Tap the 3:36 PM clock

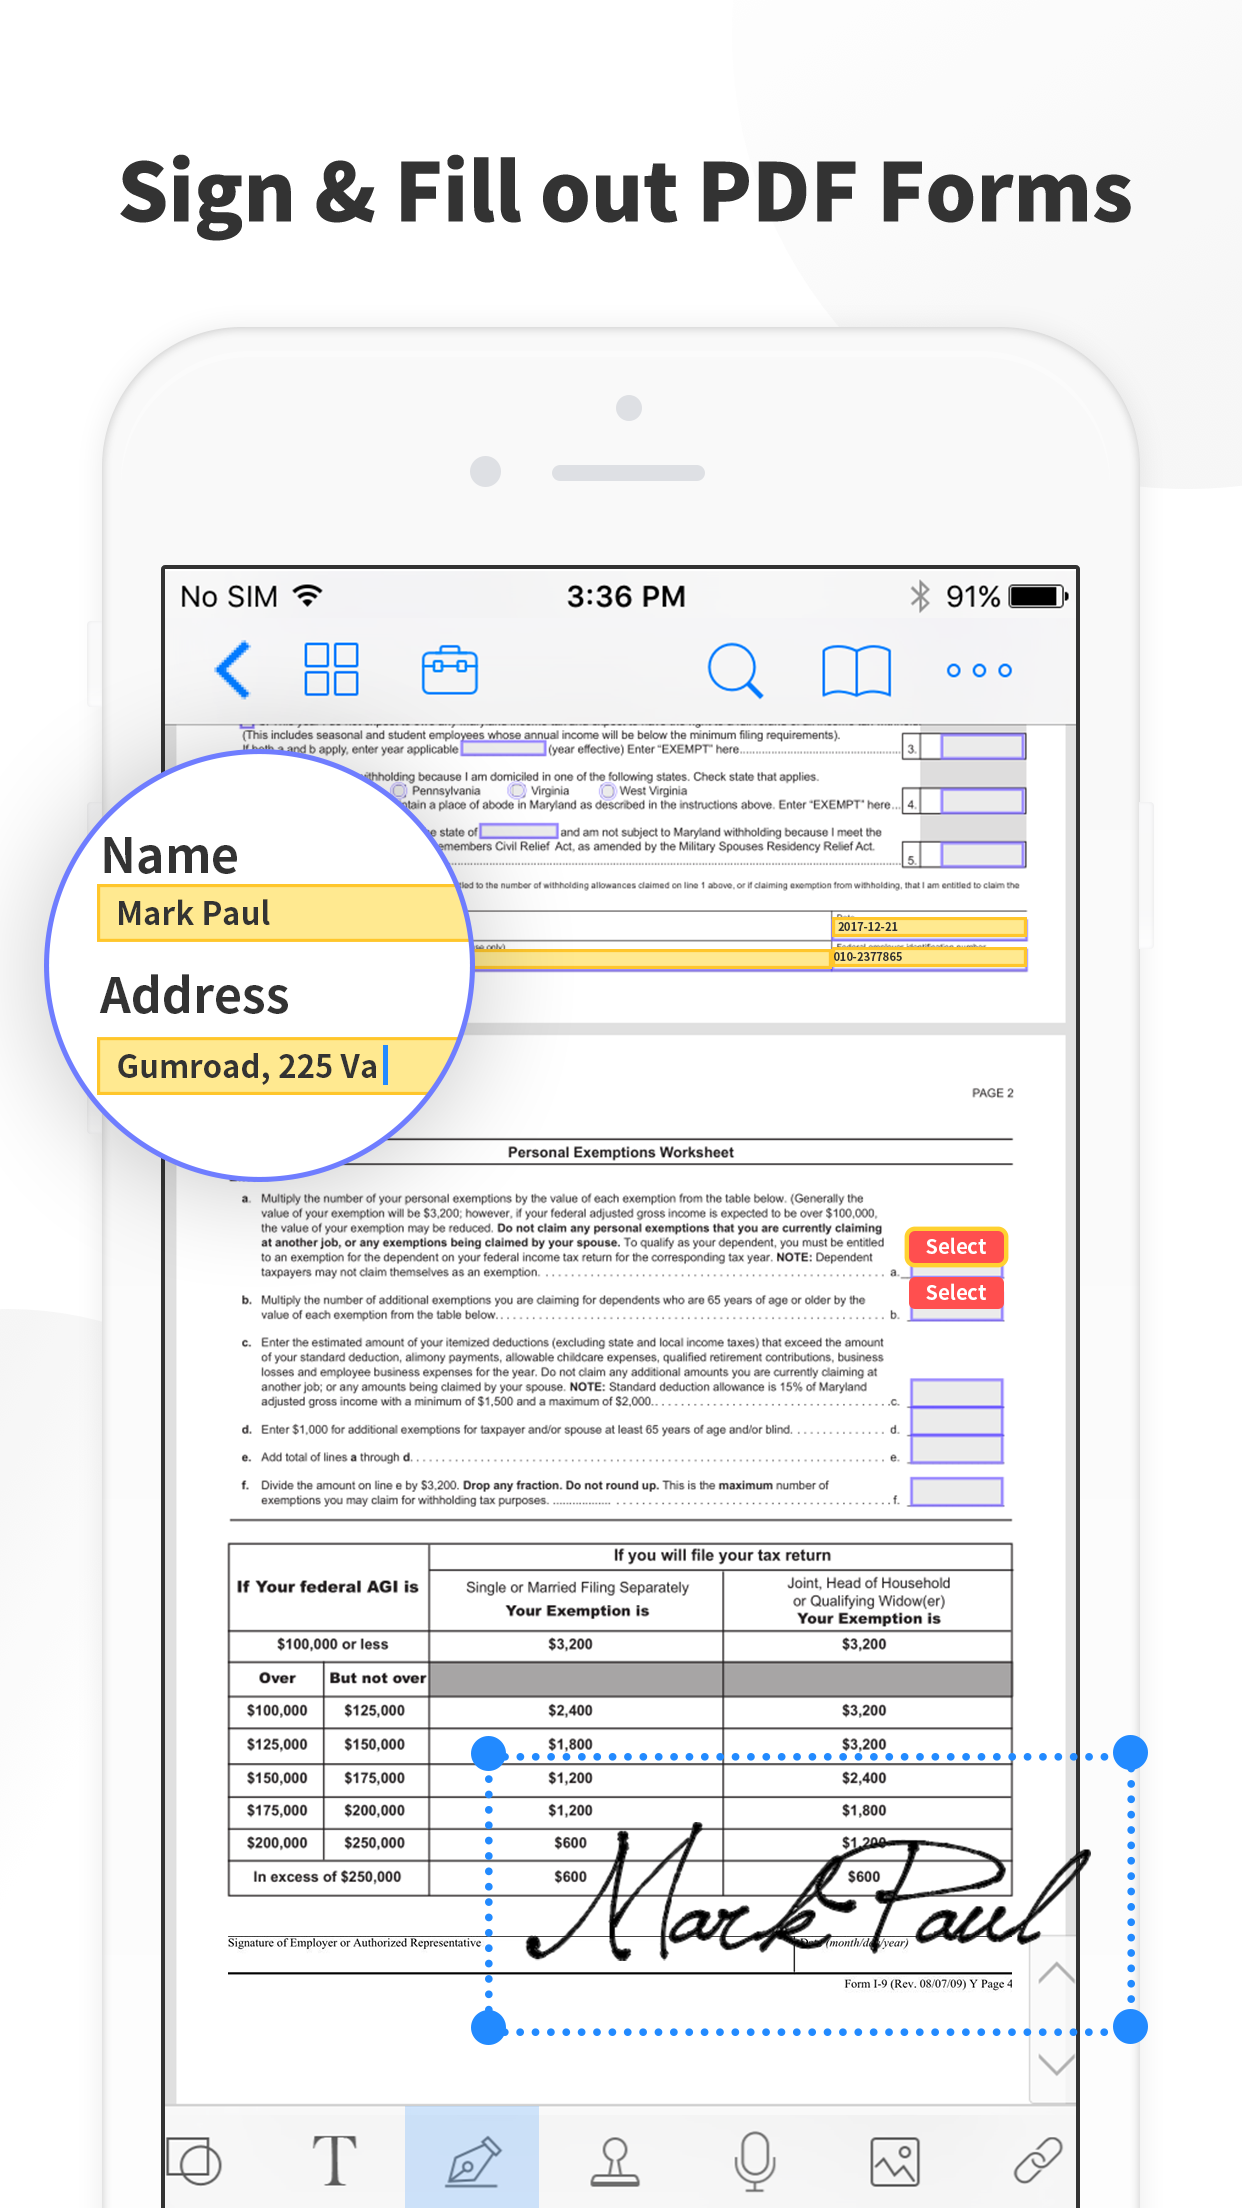[626, 597]
